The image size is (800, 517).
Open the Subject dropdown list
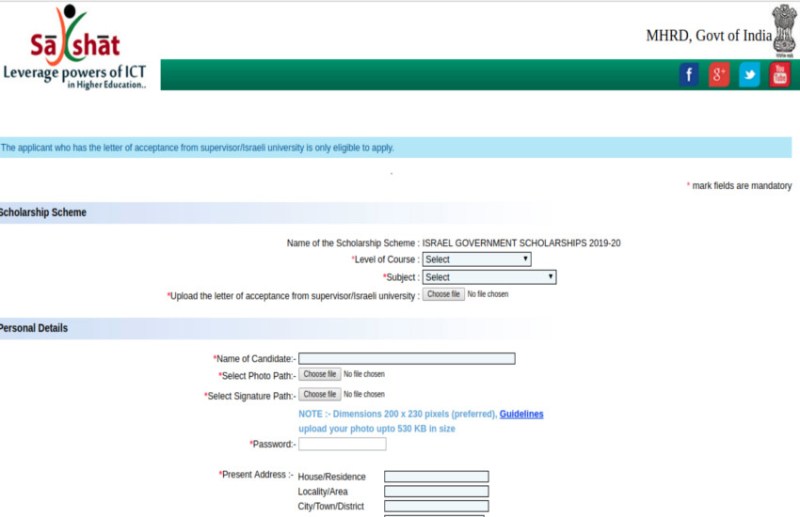(489, 277)
